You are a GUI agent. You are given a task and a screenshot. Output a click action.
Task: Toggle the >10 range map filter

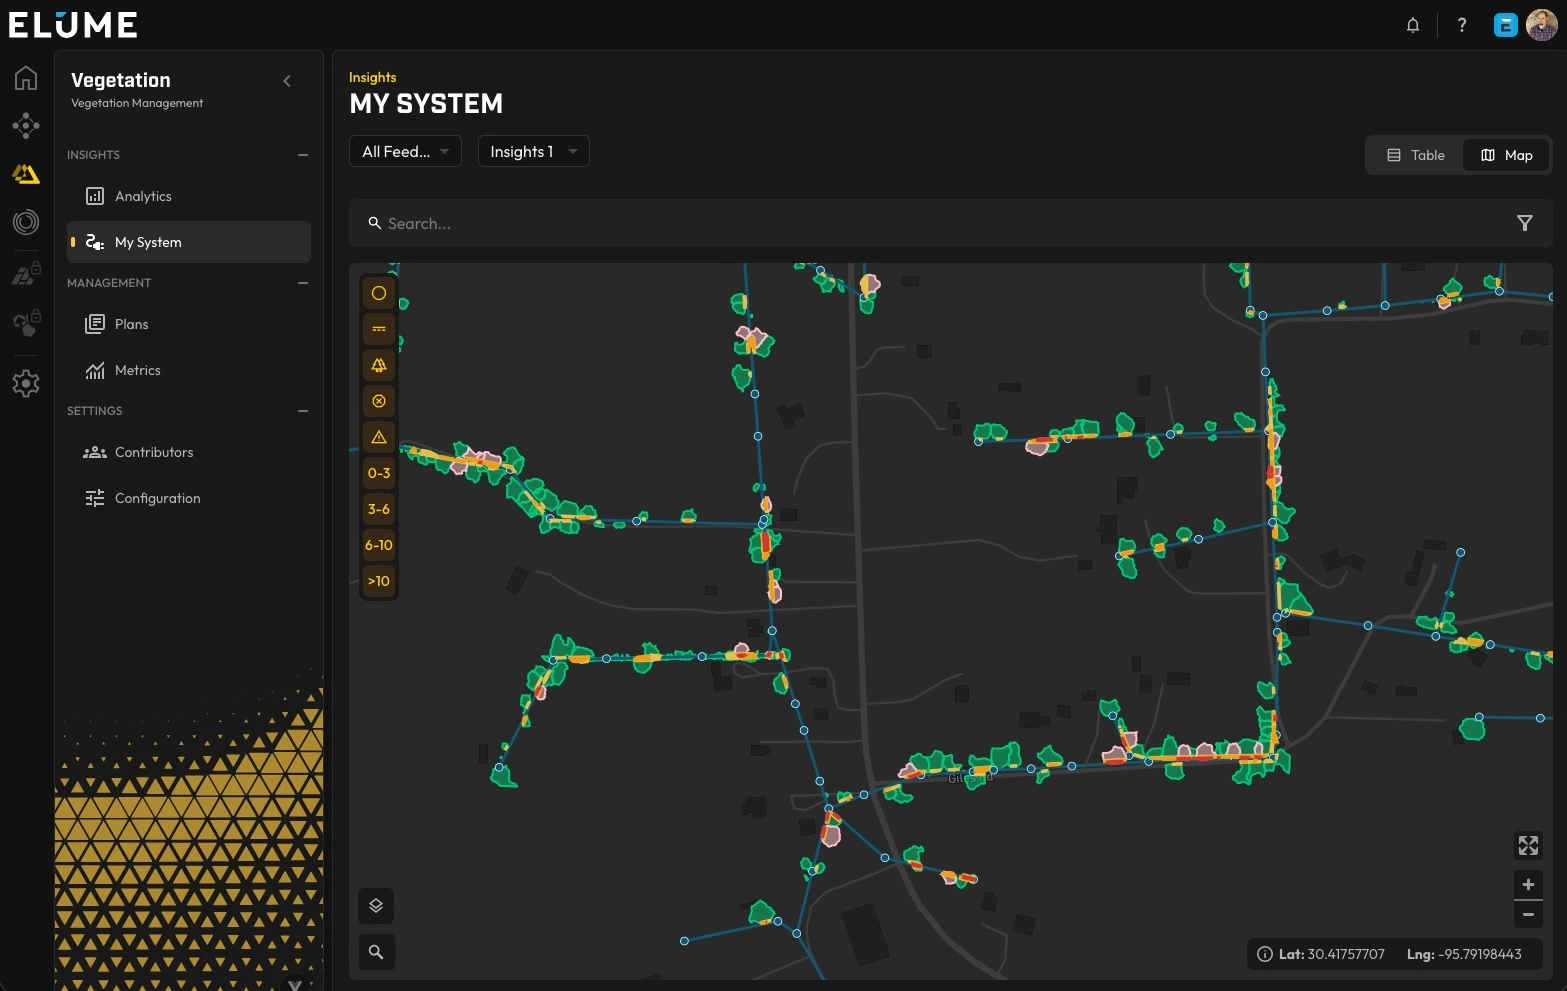(x=379, y=581)
